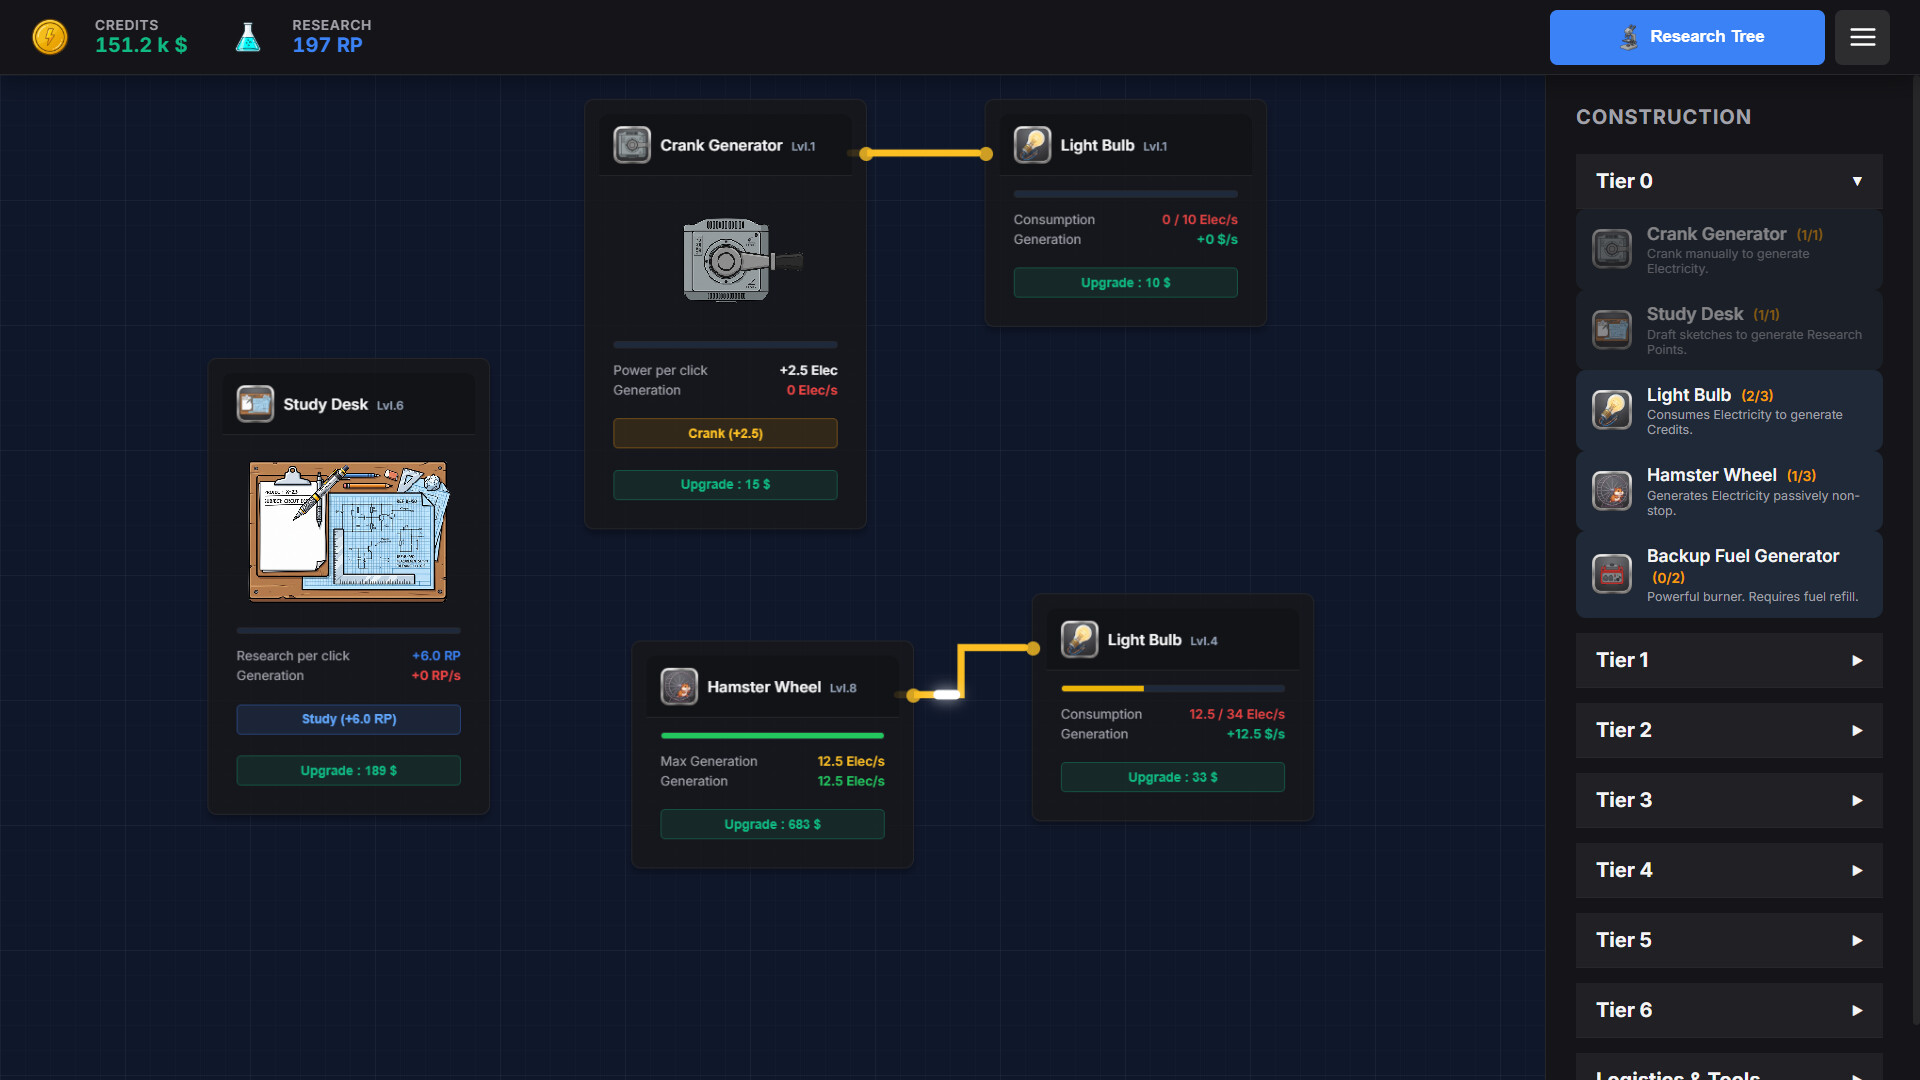Expand the Tier 4 section
Viewport: 1920px width, 1080px height.
pos(1729,870)
